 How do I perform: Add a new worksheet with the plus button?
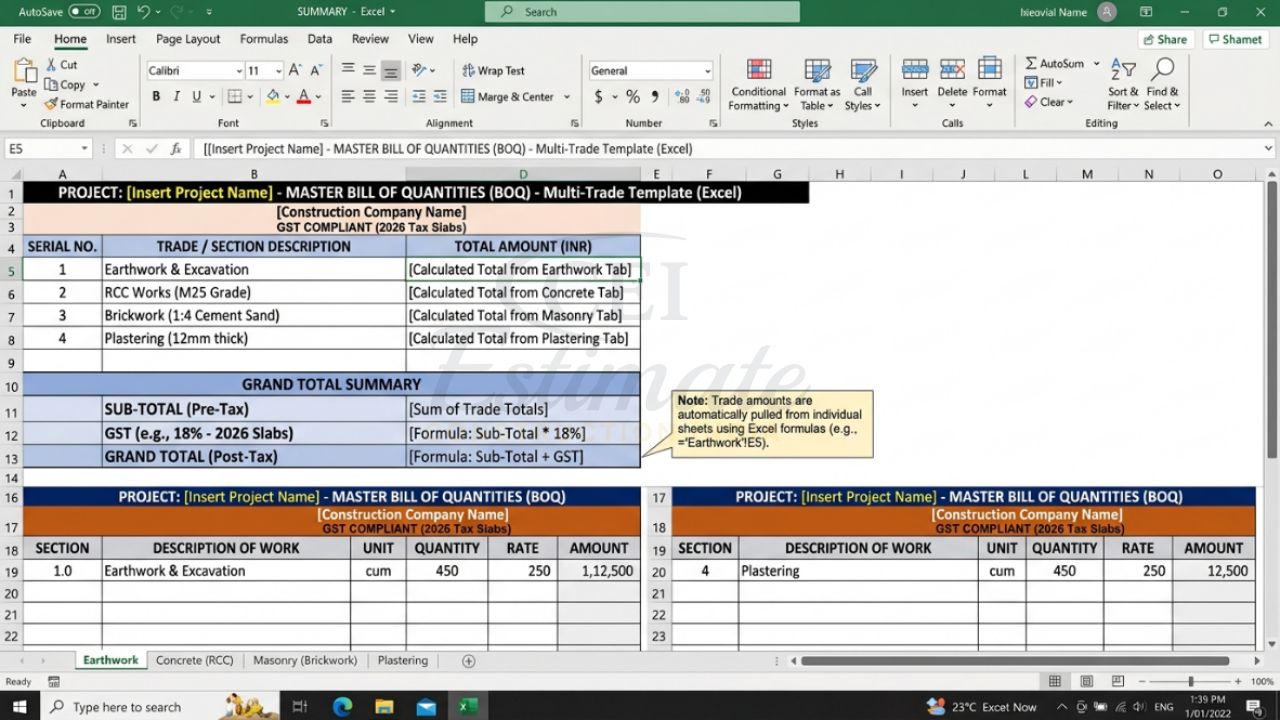[x=468, y=660]
